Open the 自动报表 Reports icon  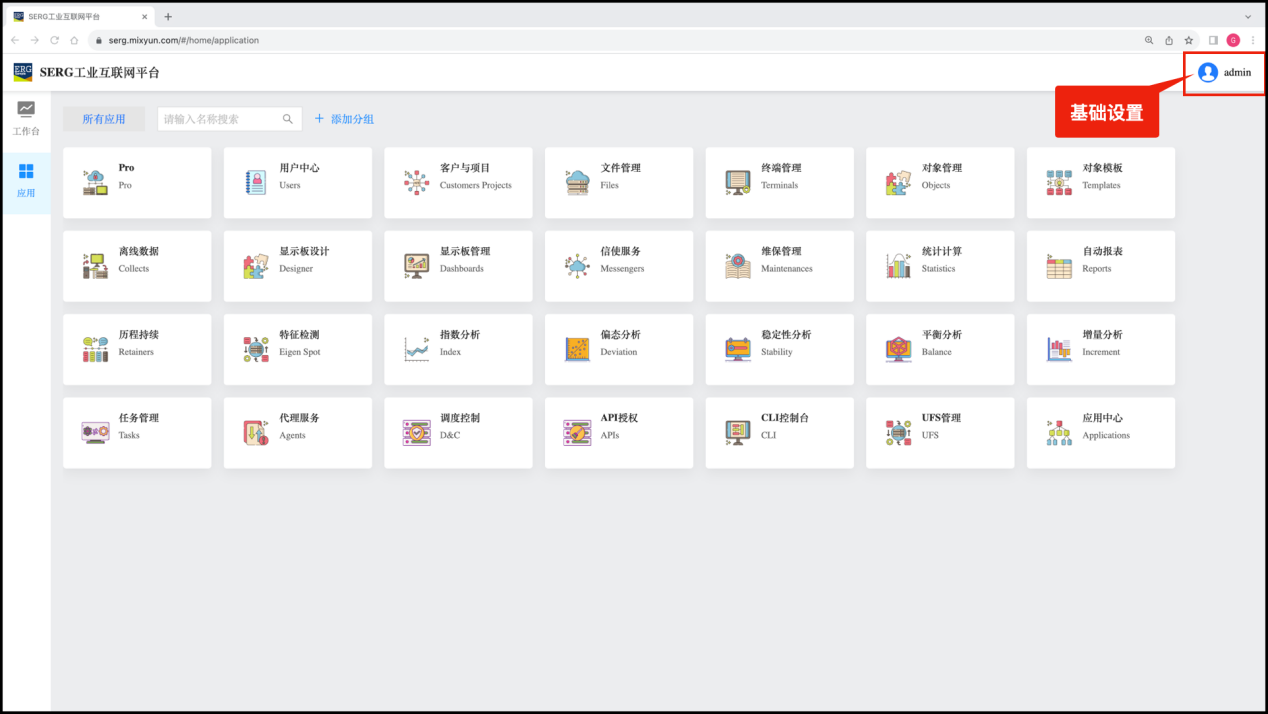tap(1059, 266)
